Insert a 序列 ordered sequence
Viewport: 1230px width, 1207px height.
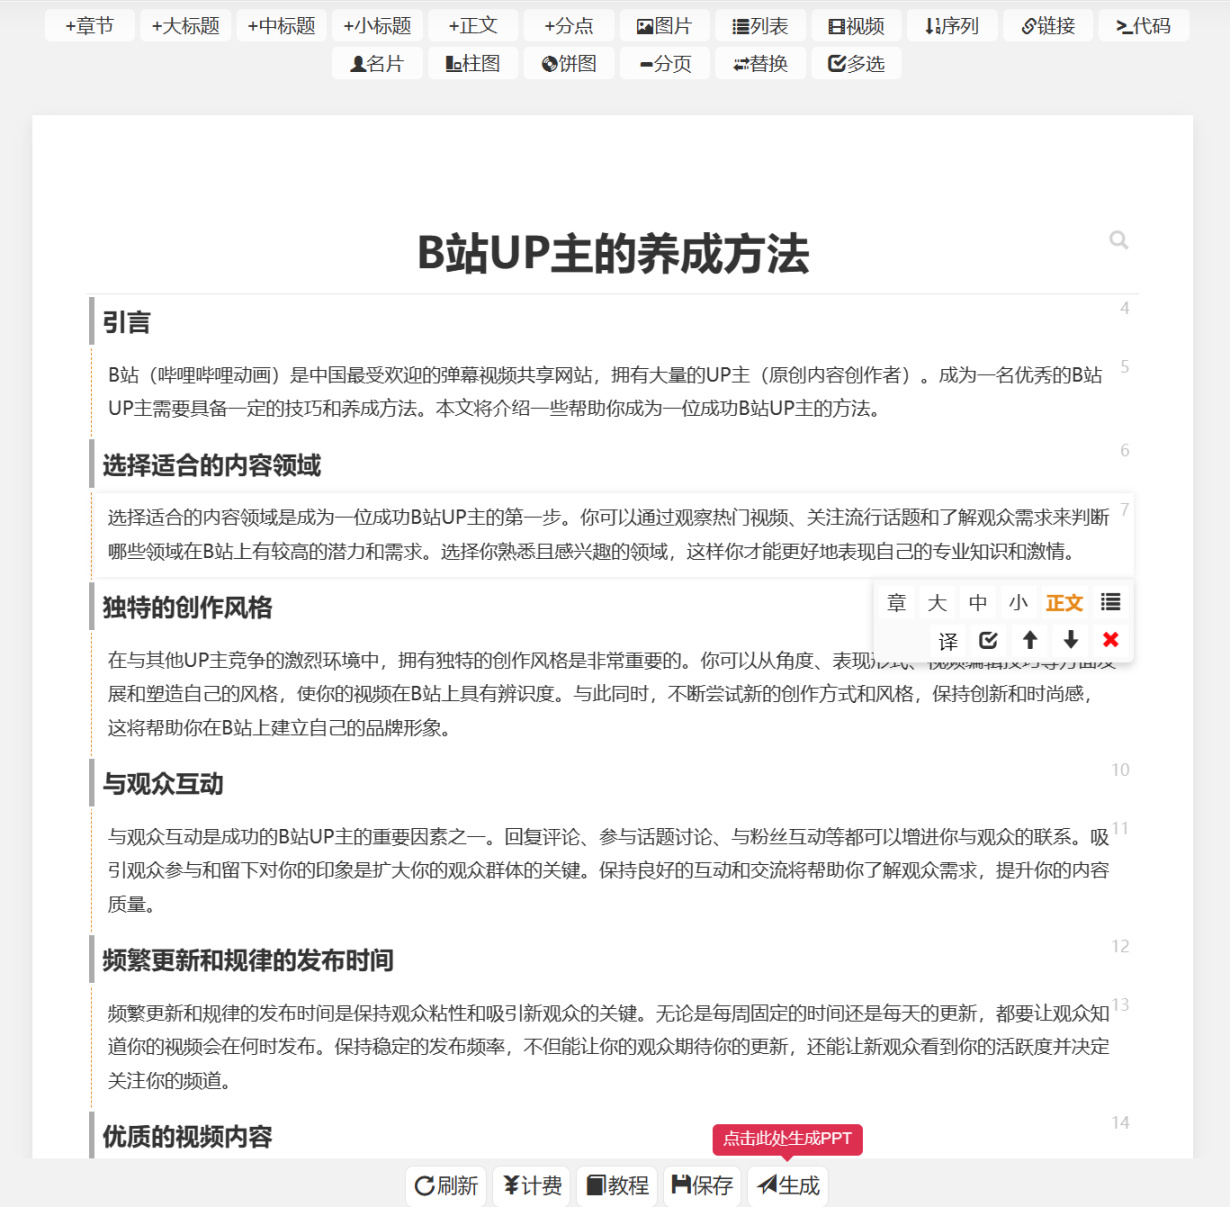pos(952,26)
